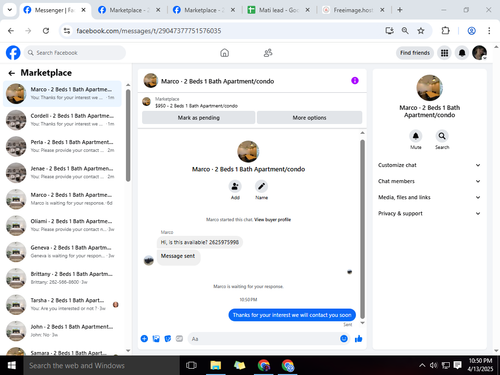The image size is (500, 375).
Task: Open File Explorer from the taskbar
Action: [216, 365]
